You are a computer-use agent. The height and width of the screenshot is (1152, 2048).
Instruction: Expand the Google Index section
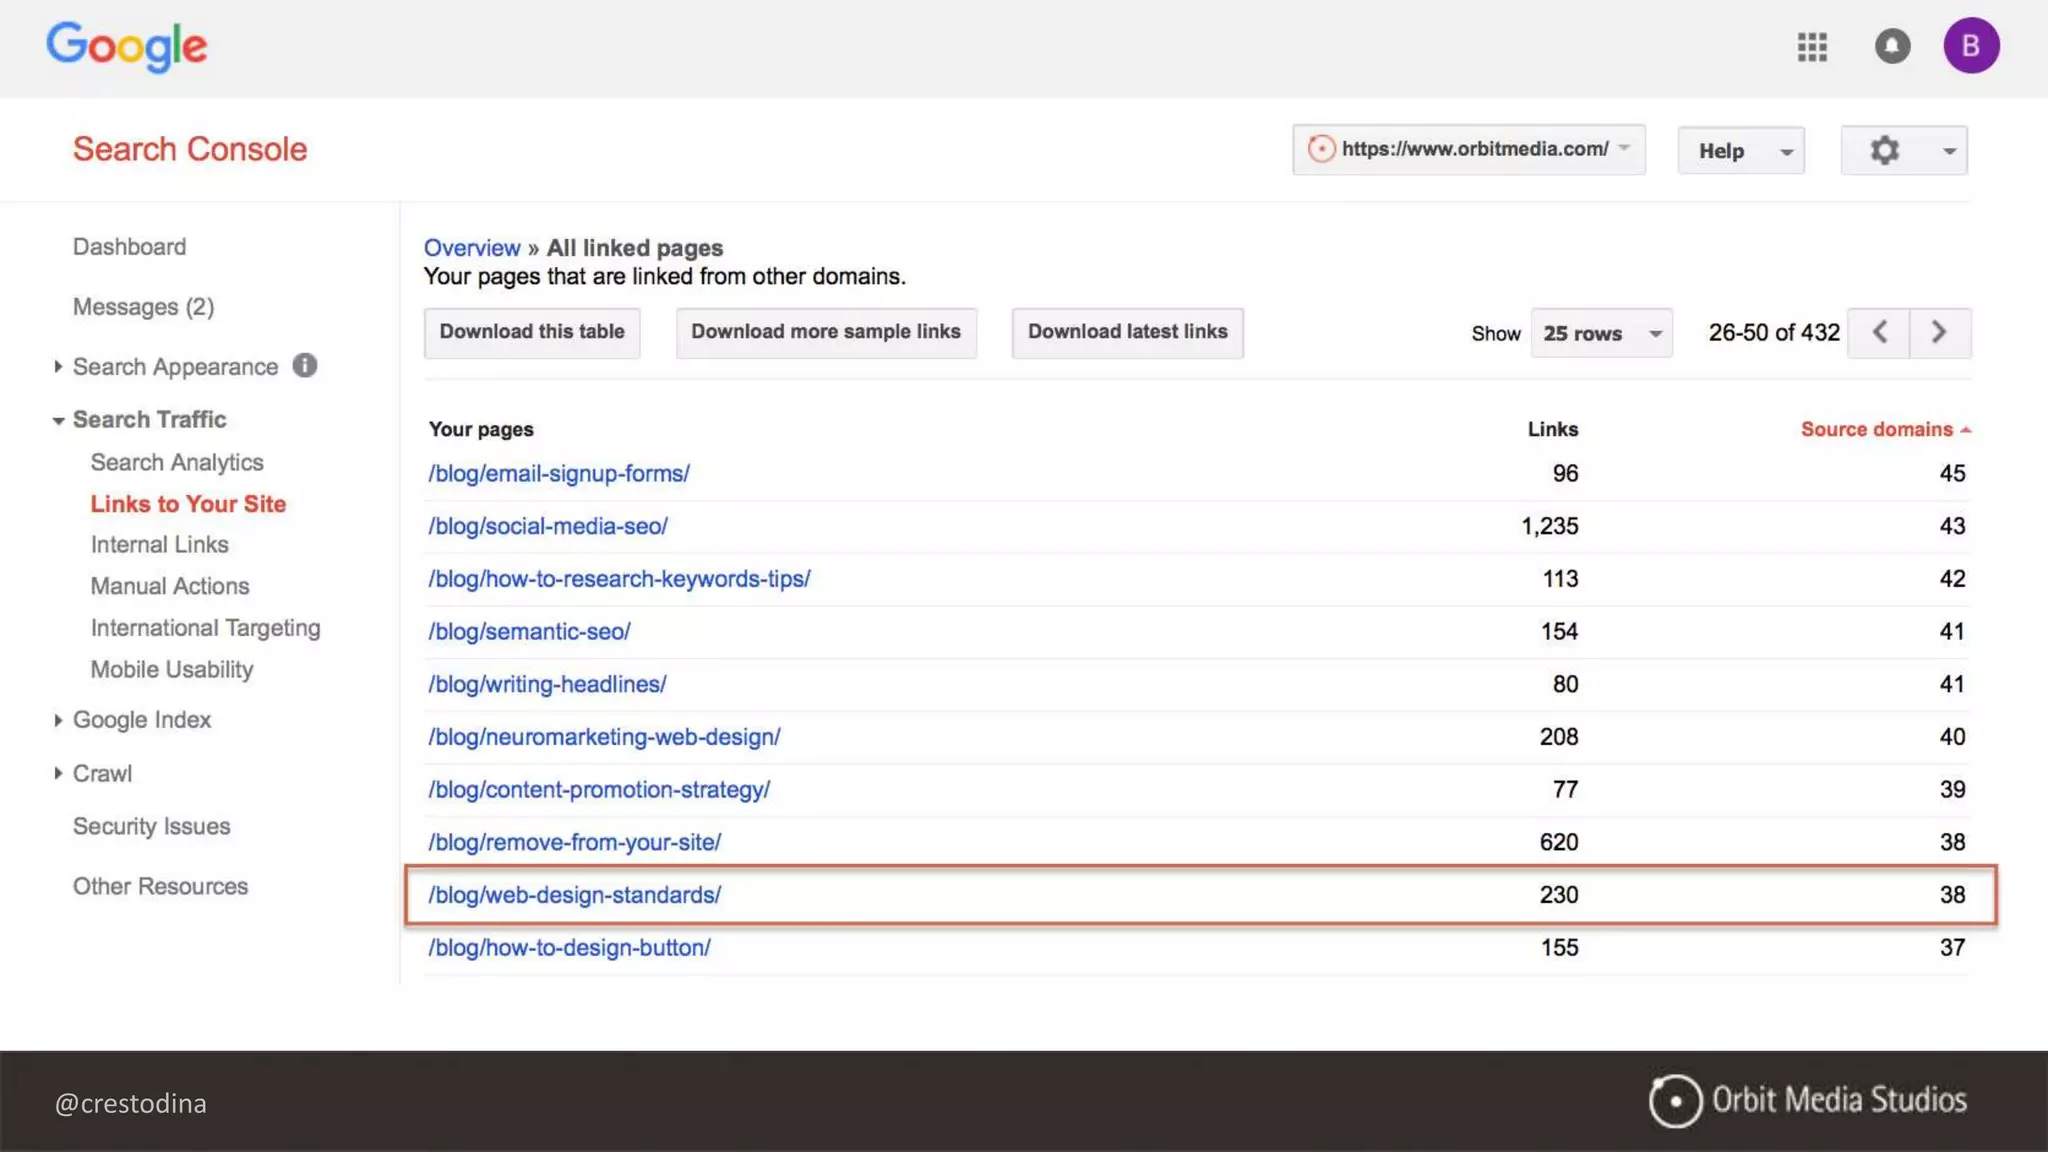pyautogui.click(x=141, y=720)
